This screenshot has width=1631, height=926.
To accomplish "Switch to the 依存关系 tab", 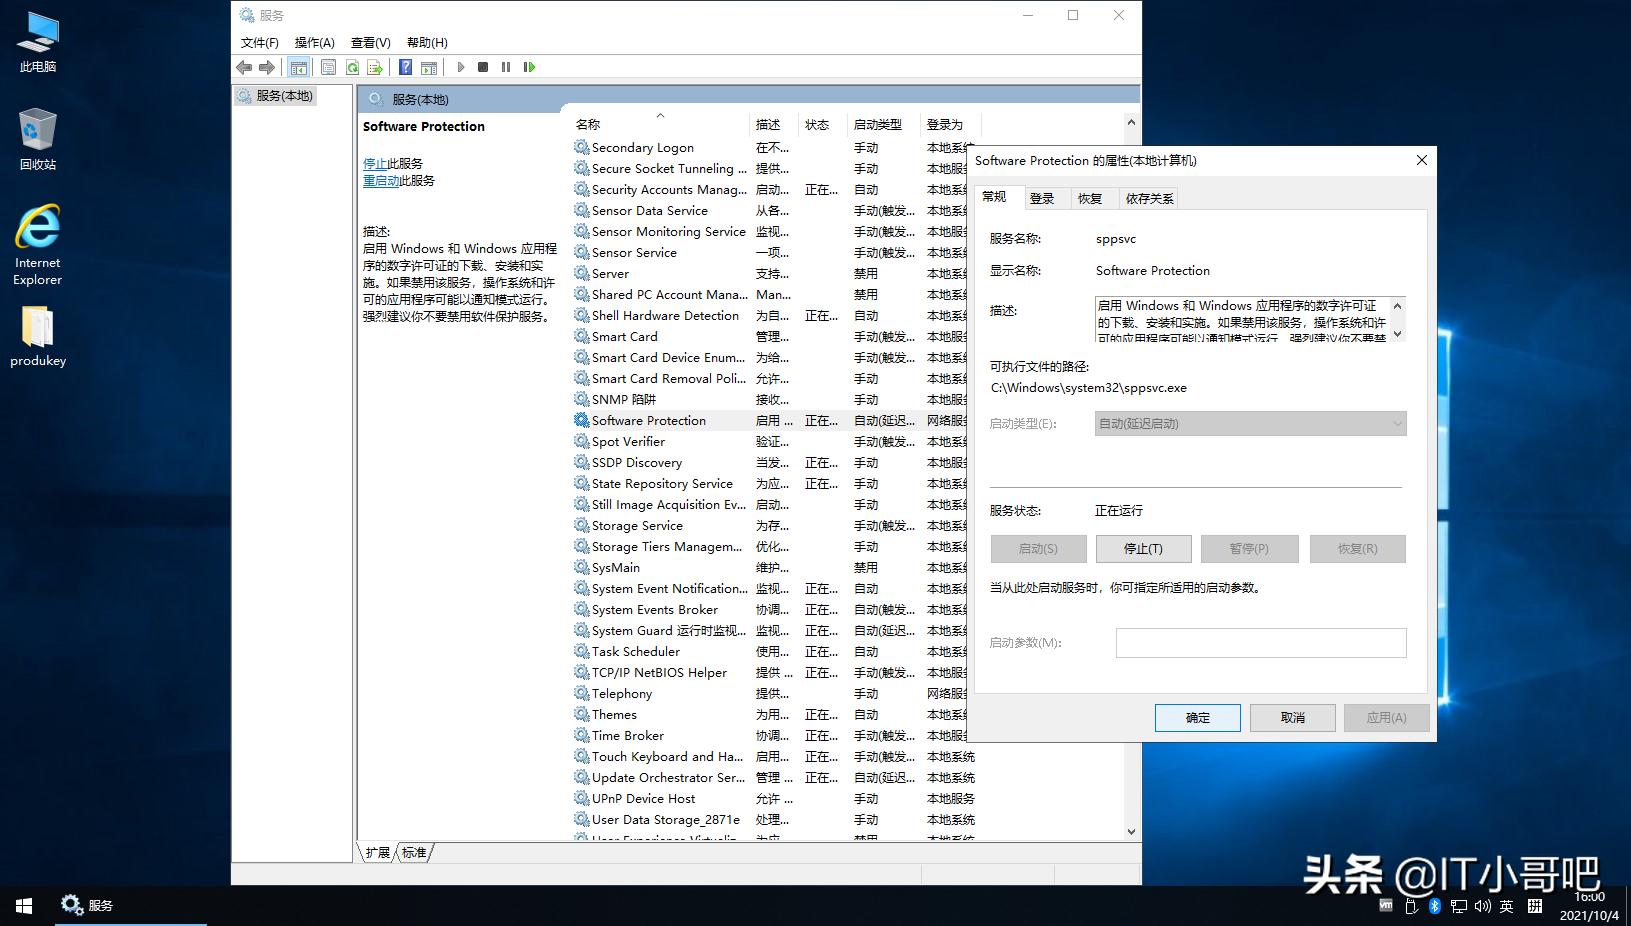I will coord(1148,198).
